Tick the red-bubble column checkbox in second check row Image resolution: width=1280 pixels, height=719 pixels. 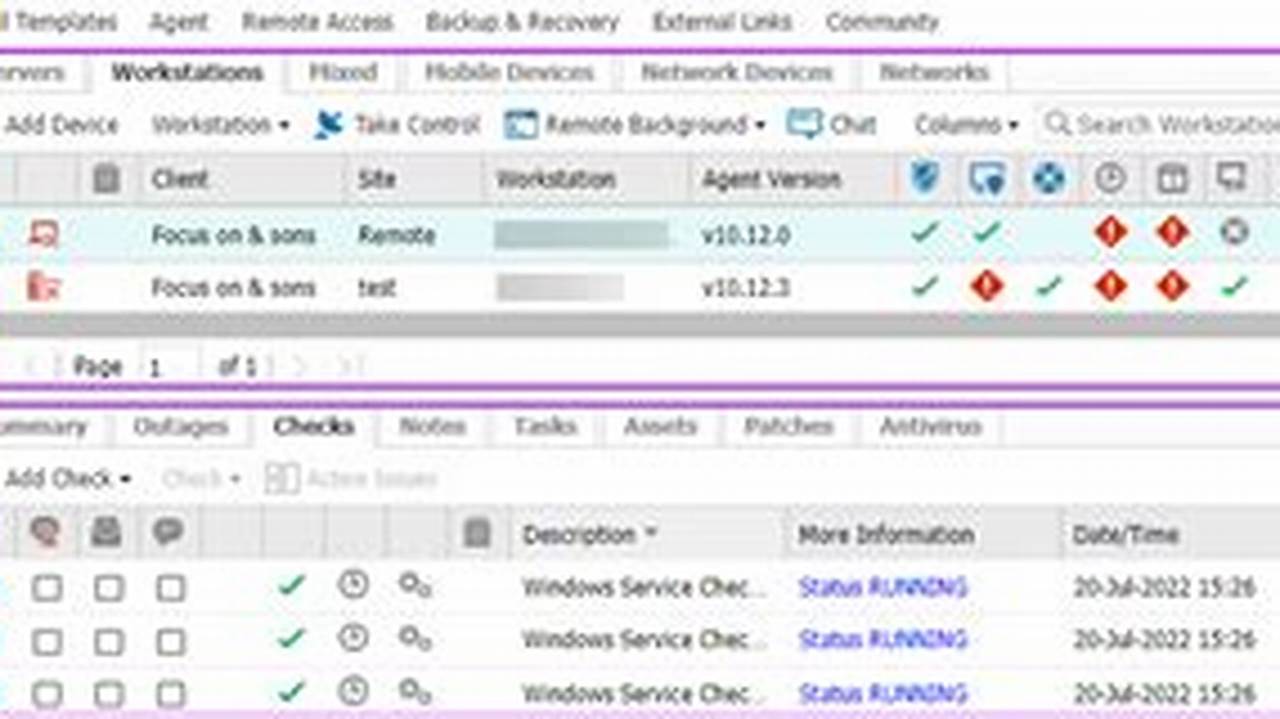[x=46, y=640]
